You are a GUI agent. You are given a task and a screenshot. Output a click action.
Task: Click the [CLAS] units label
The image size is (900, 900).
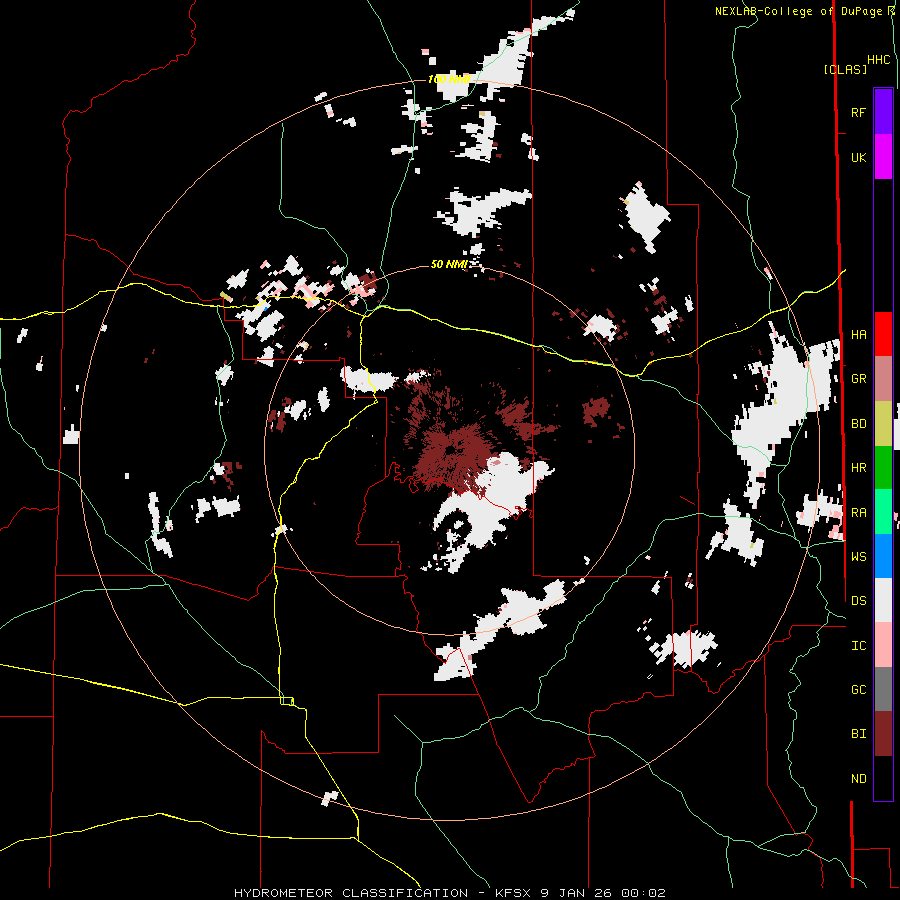[x=845, y=69]
